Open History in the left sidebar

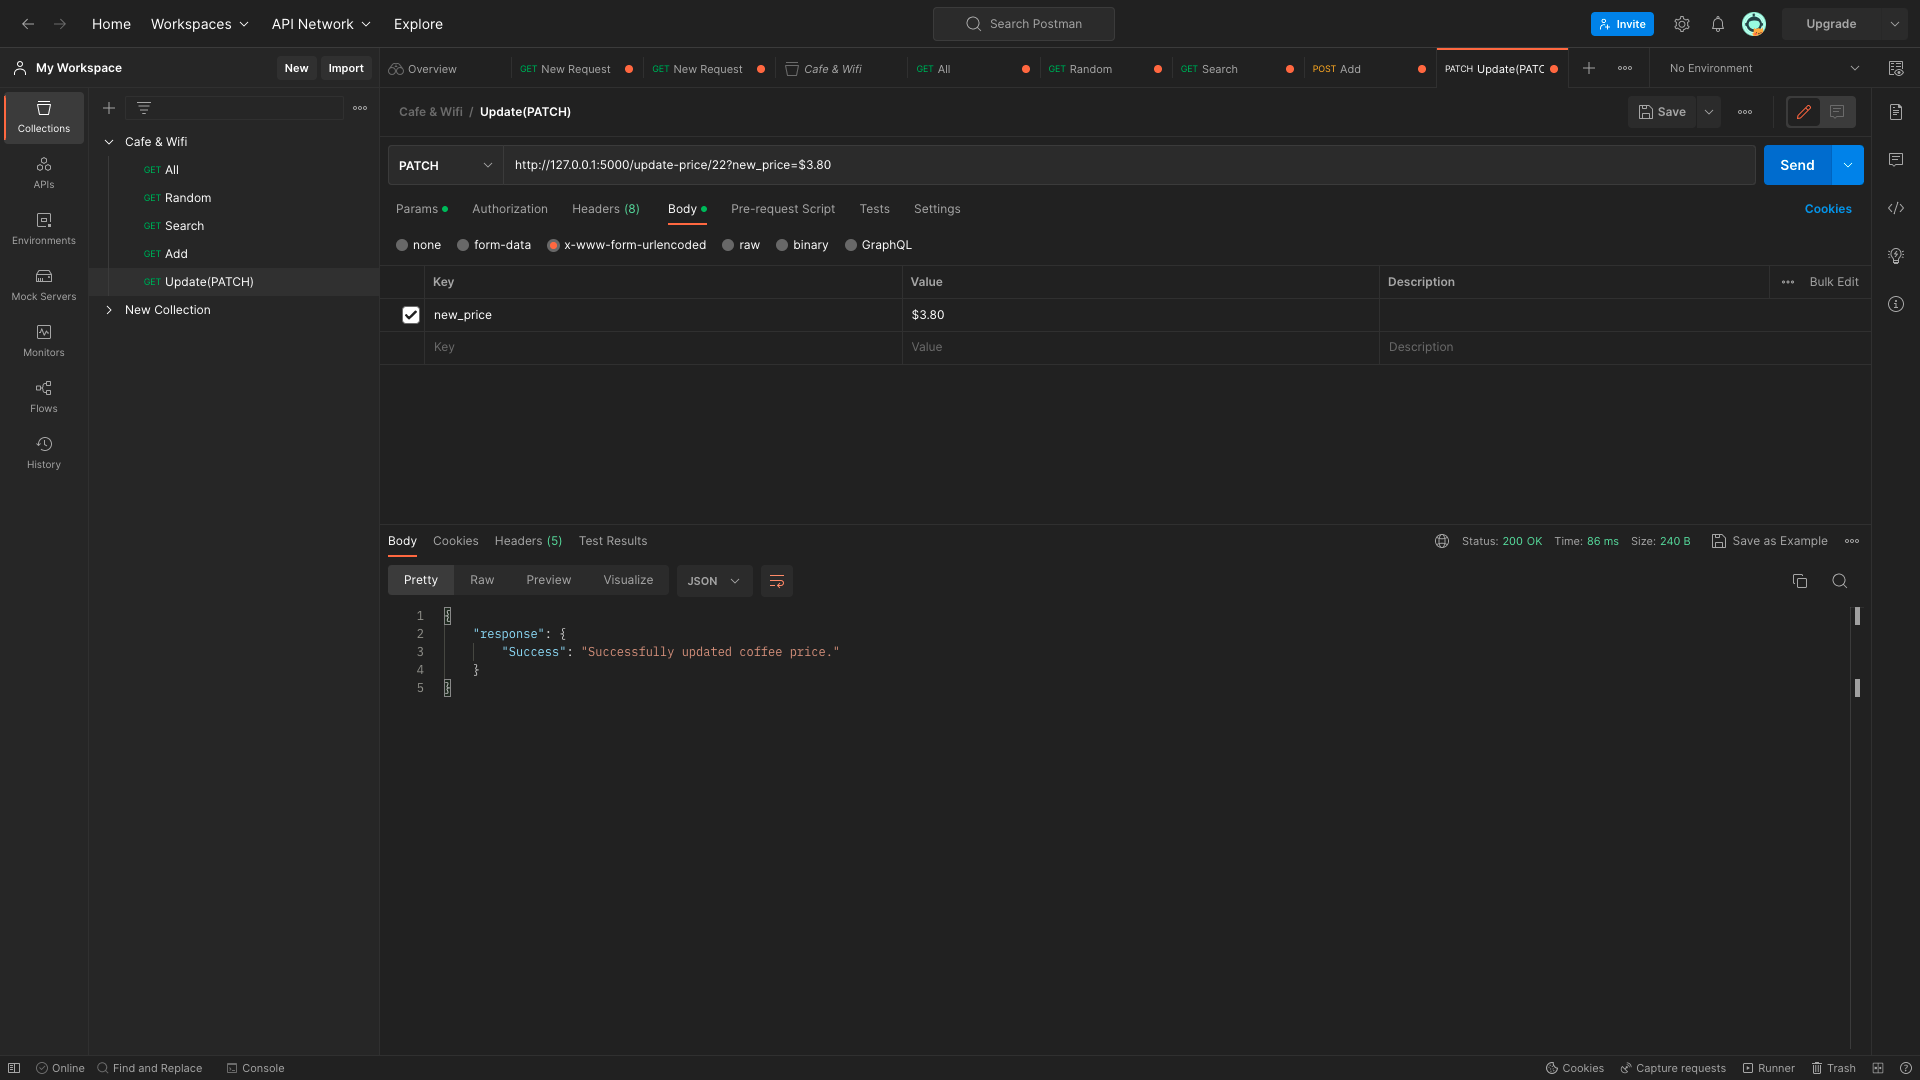[x=43, y=452]
